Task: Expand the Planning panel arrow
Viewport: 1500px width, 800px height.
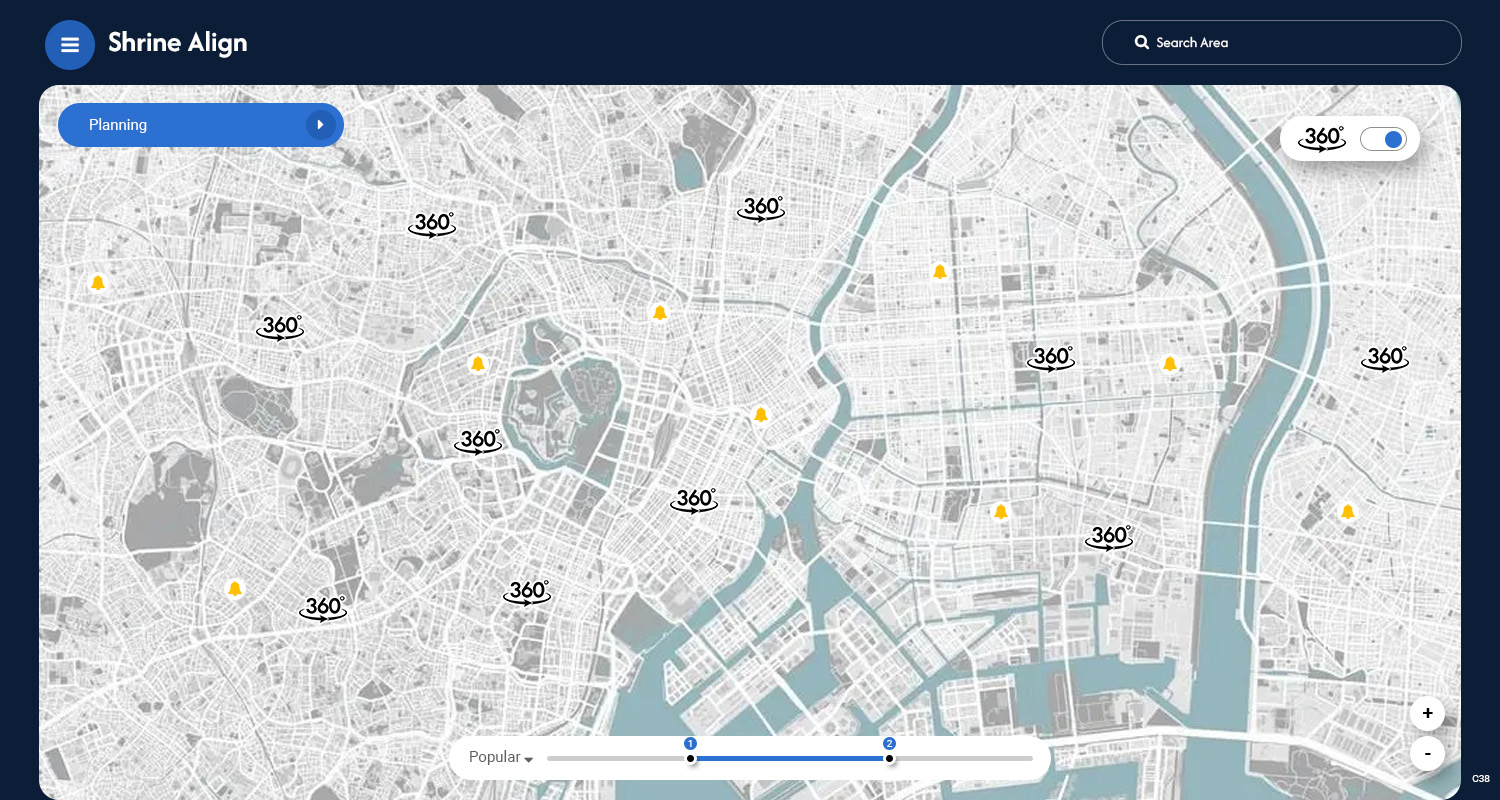Action: point(320,125)
